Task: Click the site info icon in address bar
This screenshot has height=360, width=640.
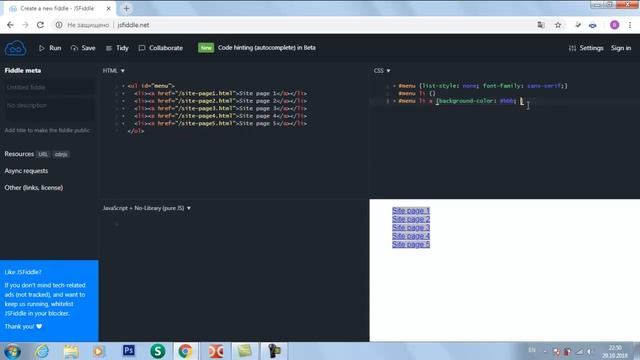Action: pos(59,25)
